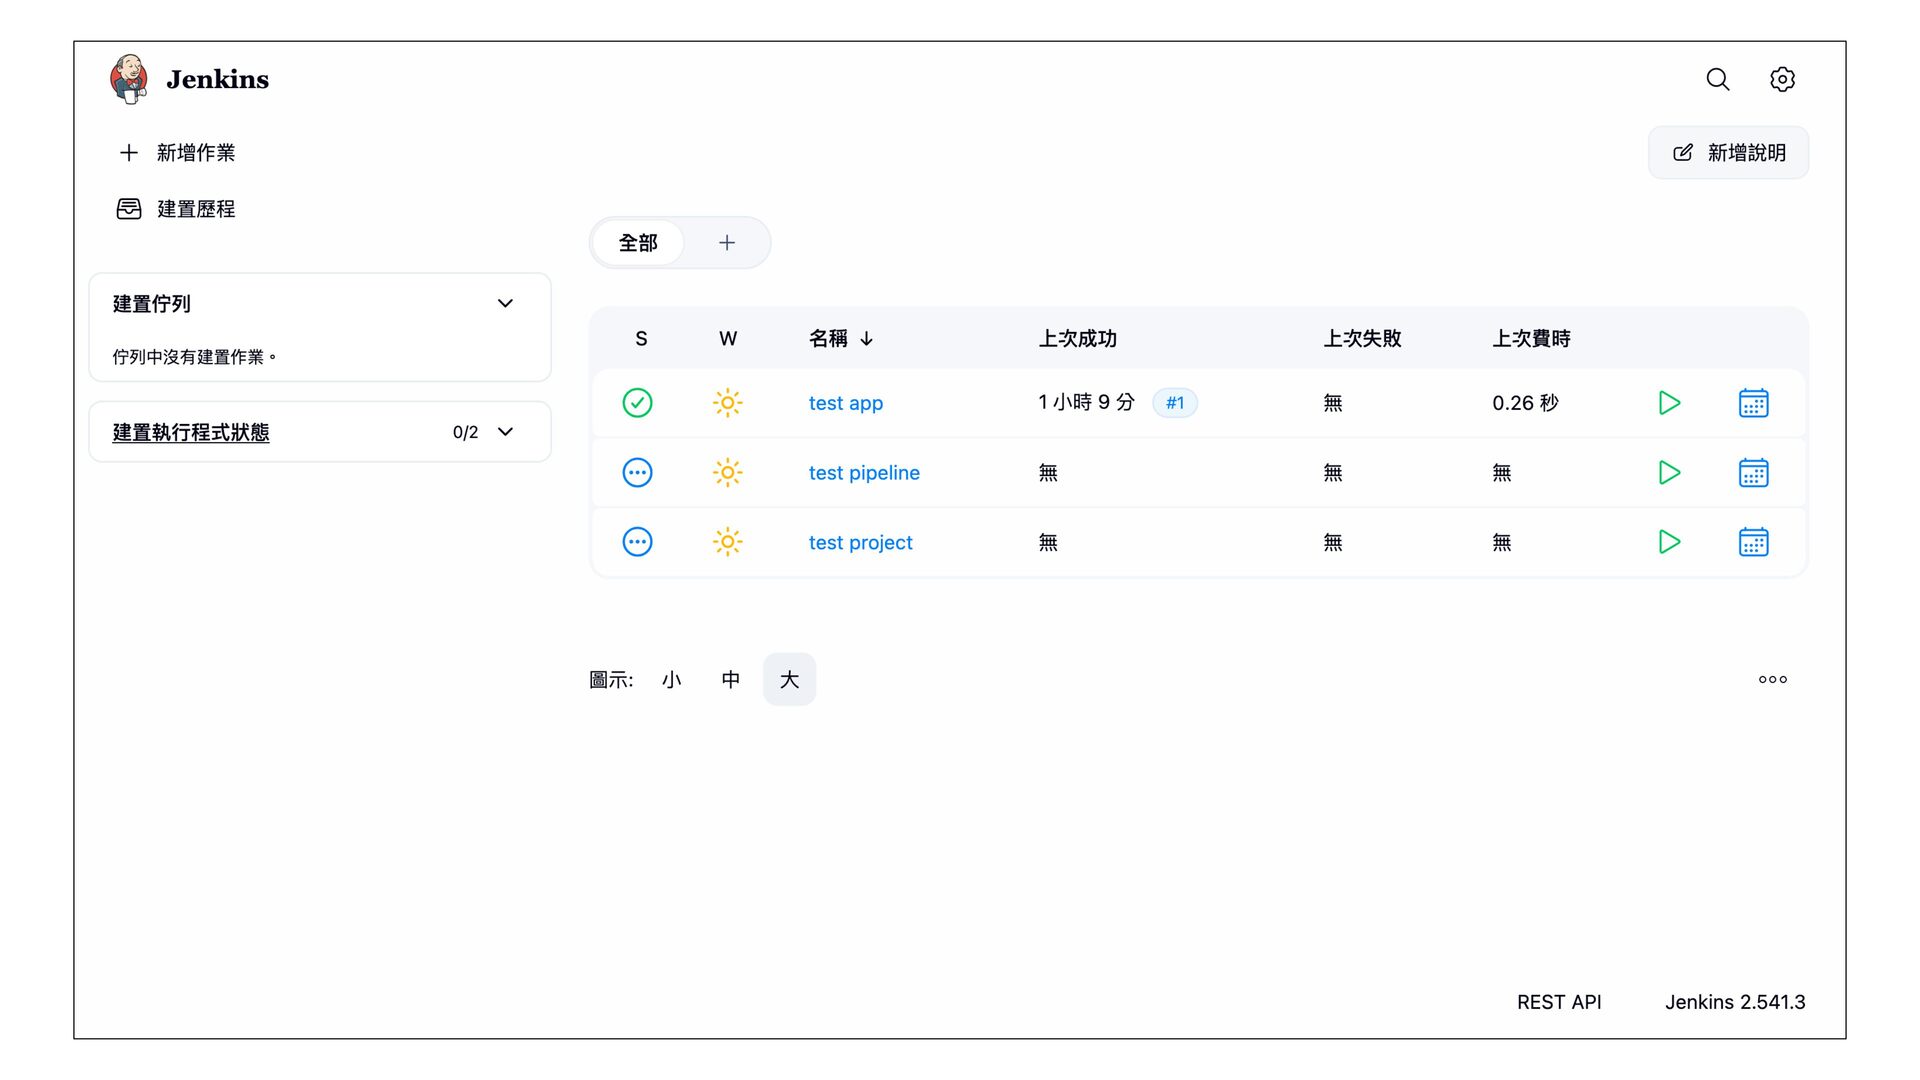Click the 新增說明 button
This screenshot has height=1080, width=1920.
(x=1728, y=153)
